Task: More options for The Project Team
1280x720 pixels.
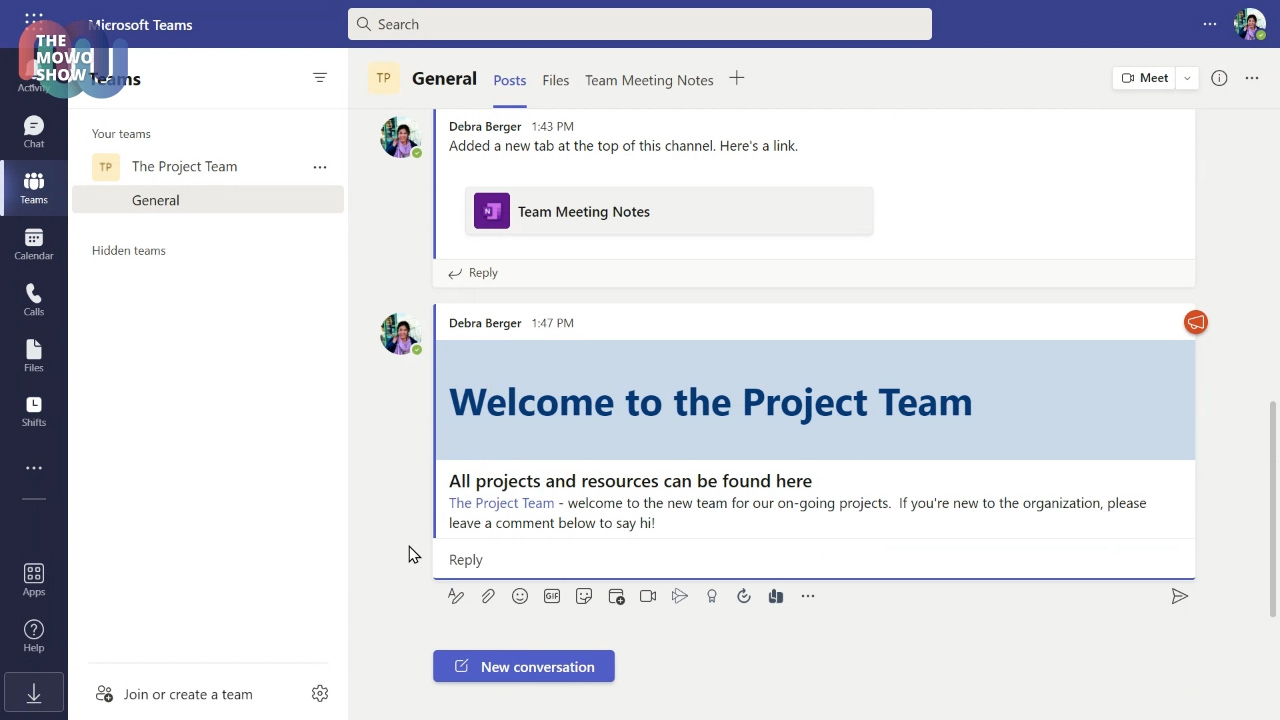Action: [x=319, y=166]
